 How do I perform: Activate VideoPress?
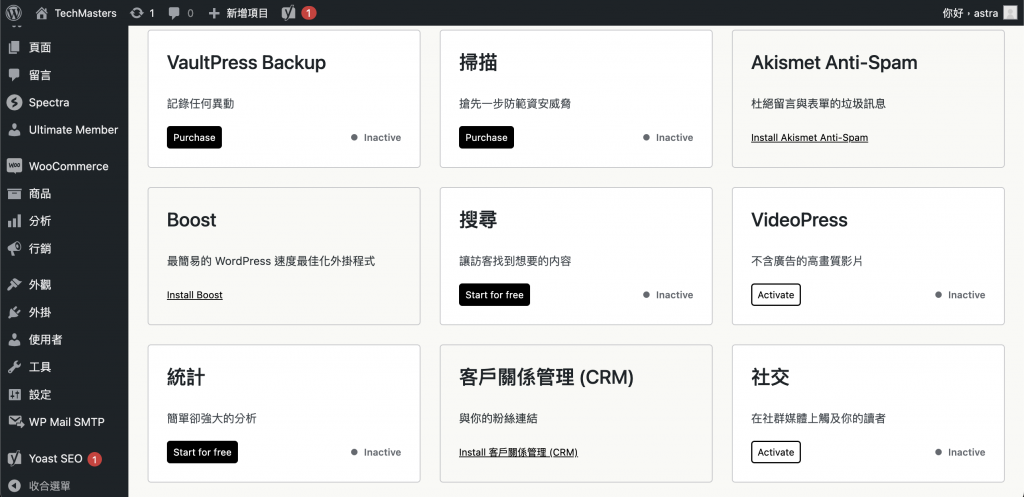[776, 295]
